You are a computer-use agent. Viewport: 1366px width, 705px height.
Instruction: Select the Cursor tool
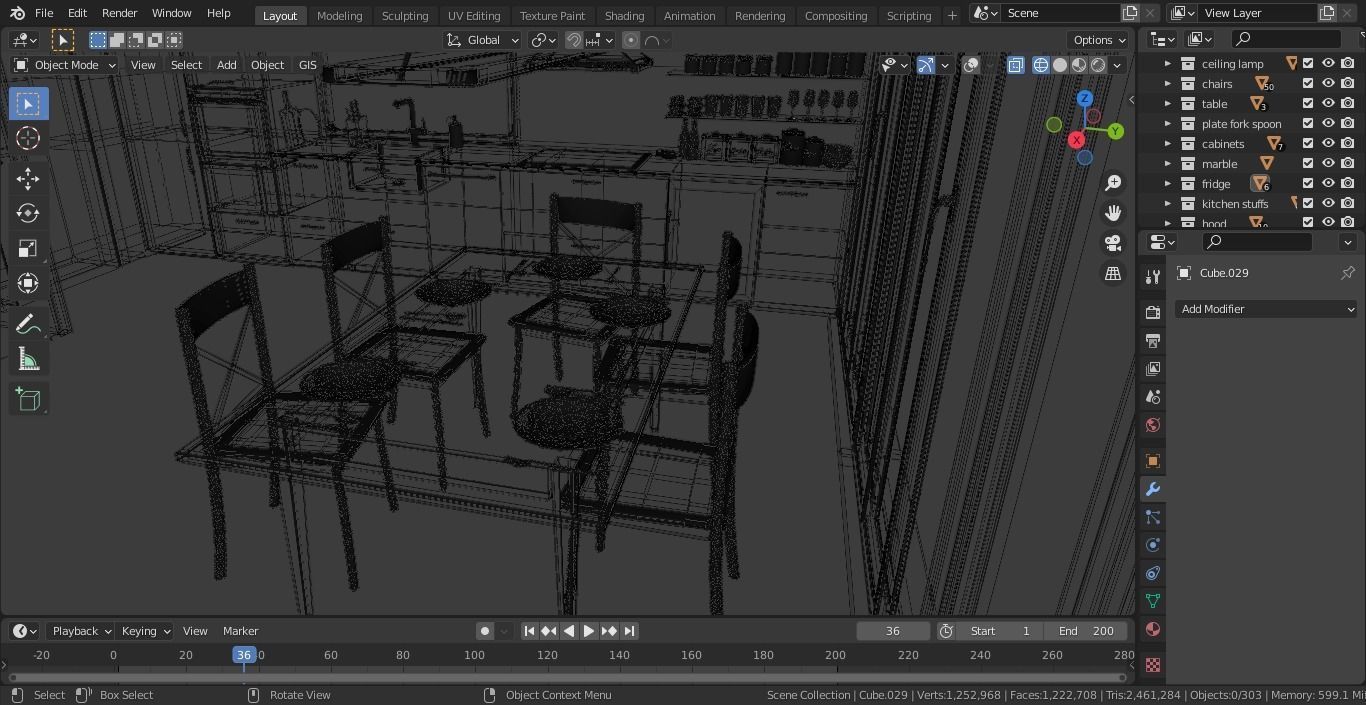[28, 138]
